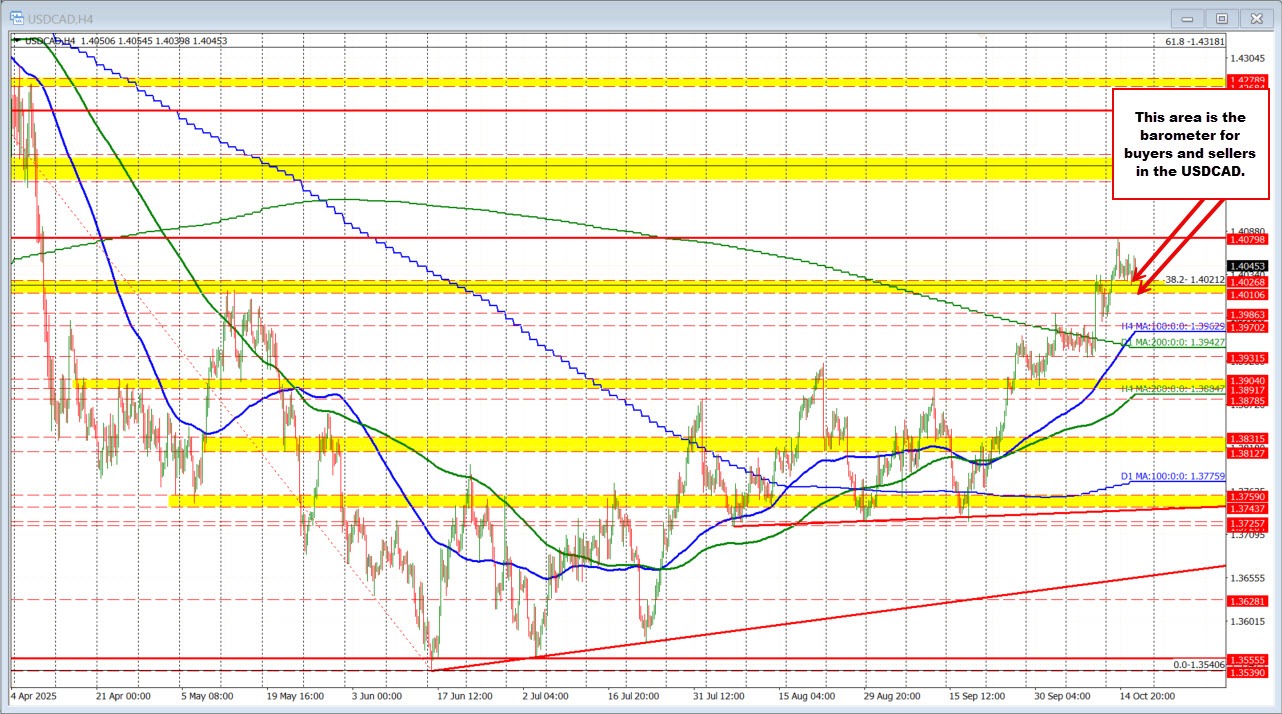This screenshot has height=714, width=1282.
Task: Click the 14 Oct 20:00 time axis label
Action: click(x=1146, y=694)
